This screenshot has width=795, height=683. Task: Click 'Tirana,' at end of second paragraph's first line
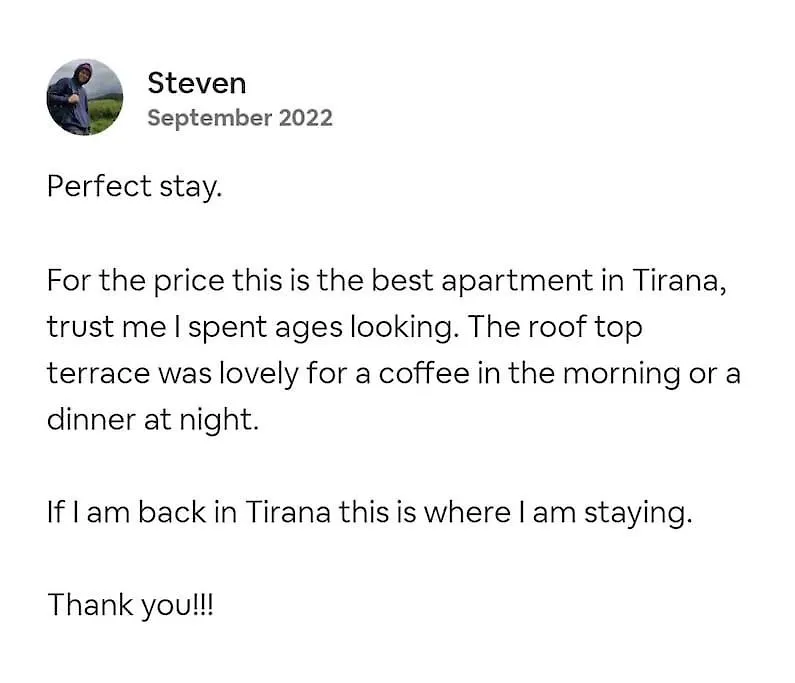click(x=679, y=280)
